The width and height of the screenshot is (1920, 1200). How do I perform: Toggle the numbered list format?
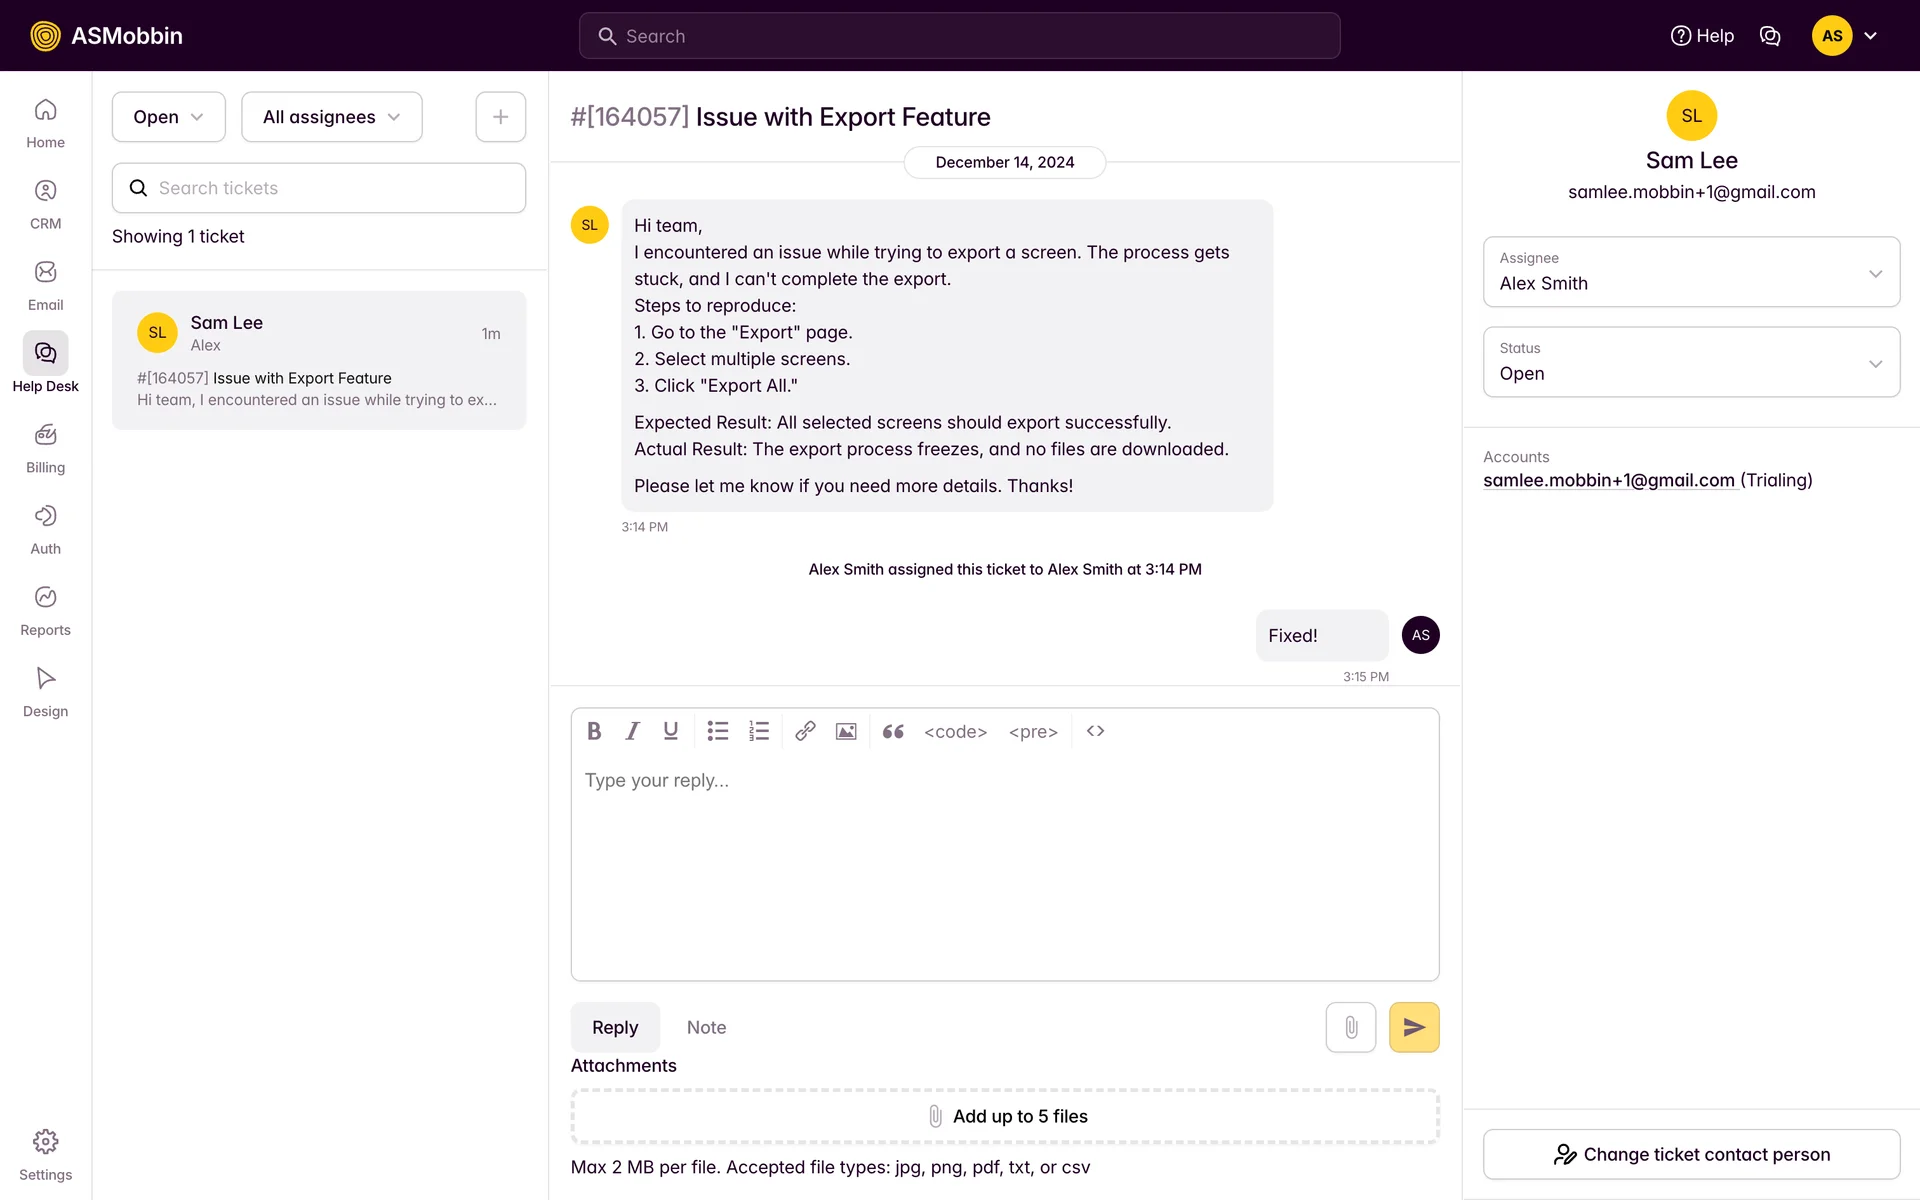759,731
